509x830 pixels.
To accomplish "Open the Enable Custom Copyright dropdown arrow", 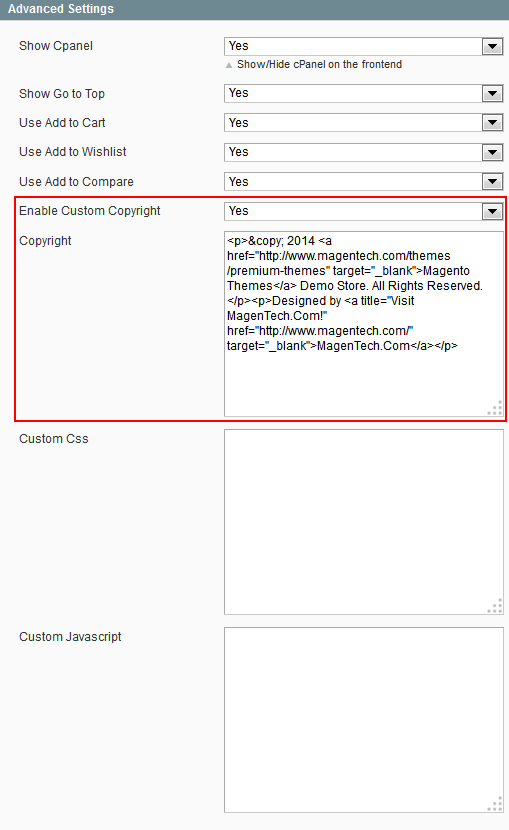I will (x=492, y=211).
